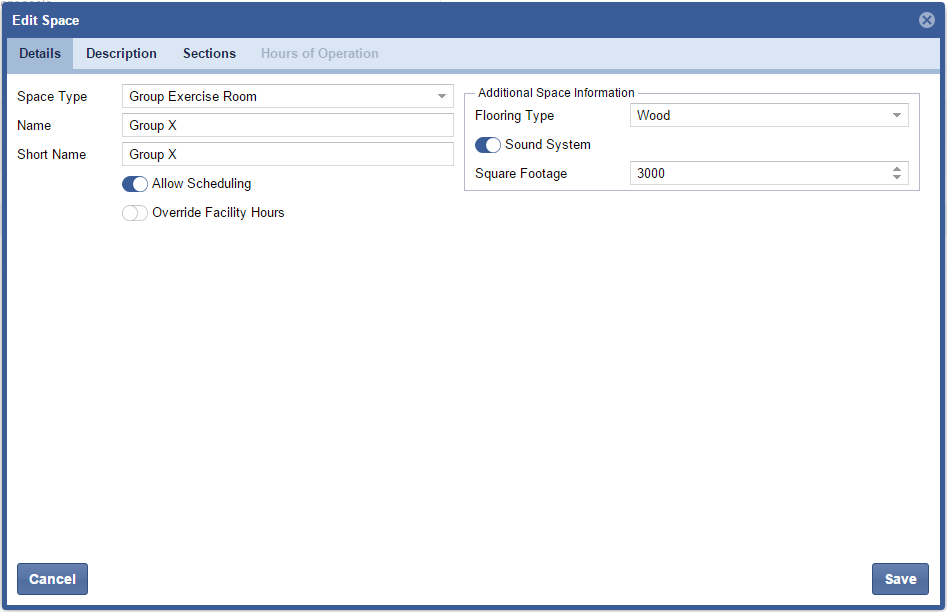The width and height of the screenshot is (947, 612).
Task: Decrease Square Footage with down arrow
Action: click(897, 178)
